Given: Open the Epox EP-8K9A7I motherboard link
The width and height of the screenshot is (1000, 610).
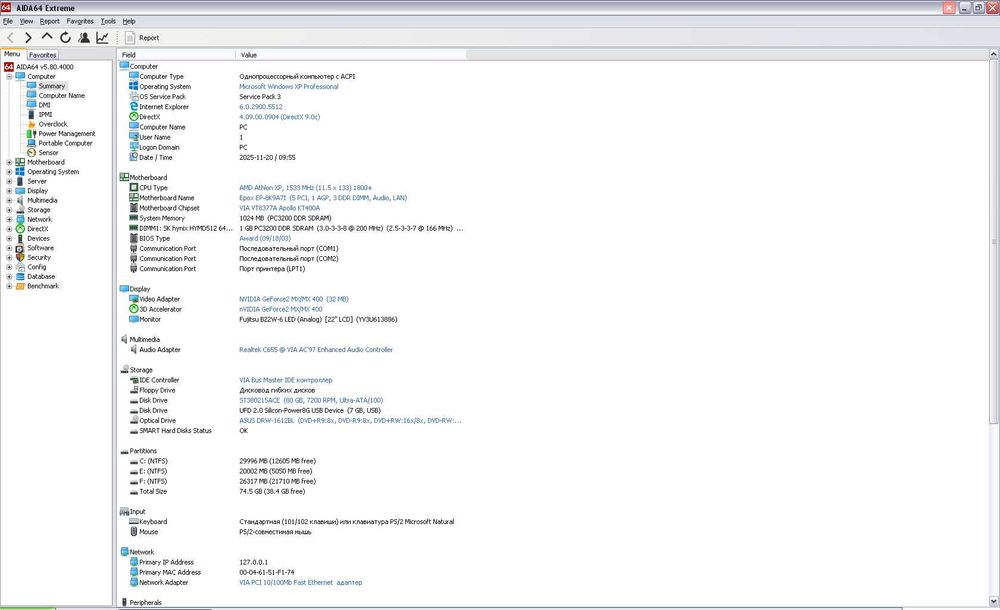Looking at the screenshot, I should pos(323,198).
